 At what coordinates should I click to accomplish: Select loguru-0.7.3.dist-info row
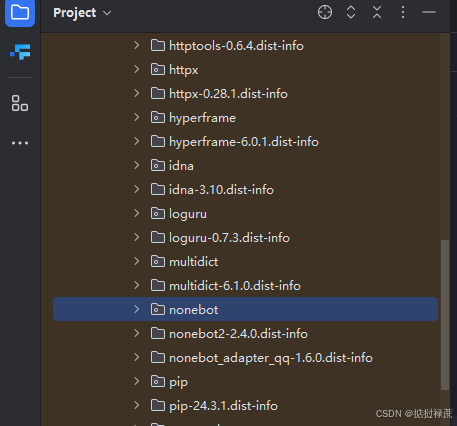click(245, 237)
